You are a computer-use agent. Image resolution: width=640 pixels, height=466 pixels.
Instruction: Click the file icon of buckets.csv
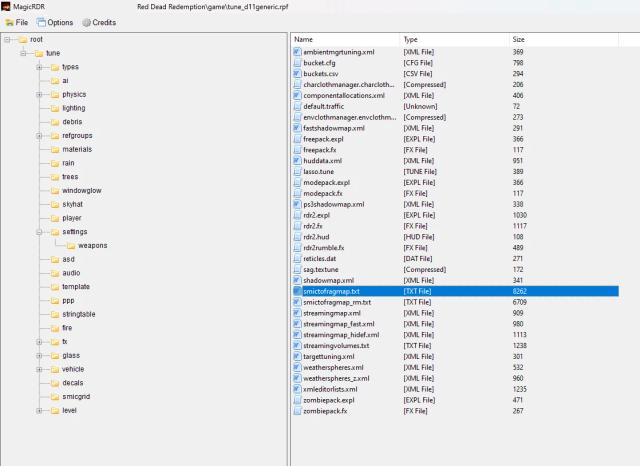tap(297, 74)
